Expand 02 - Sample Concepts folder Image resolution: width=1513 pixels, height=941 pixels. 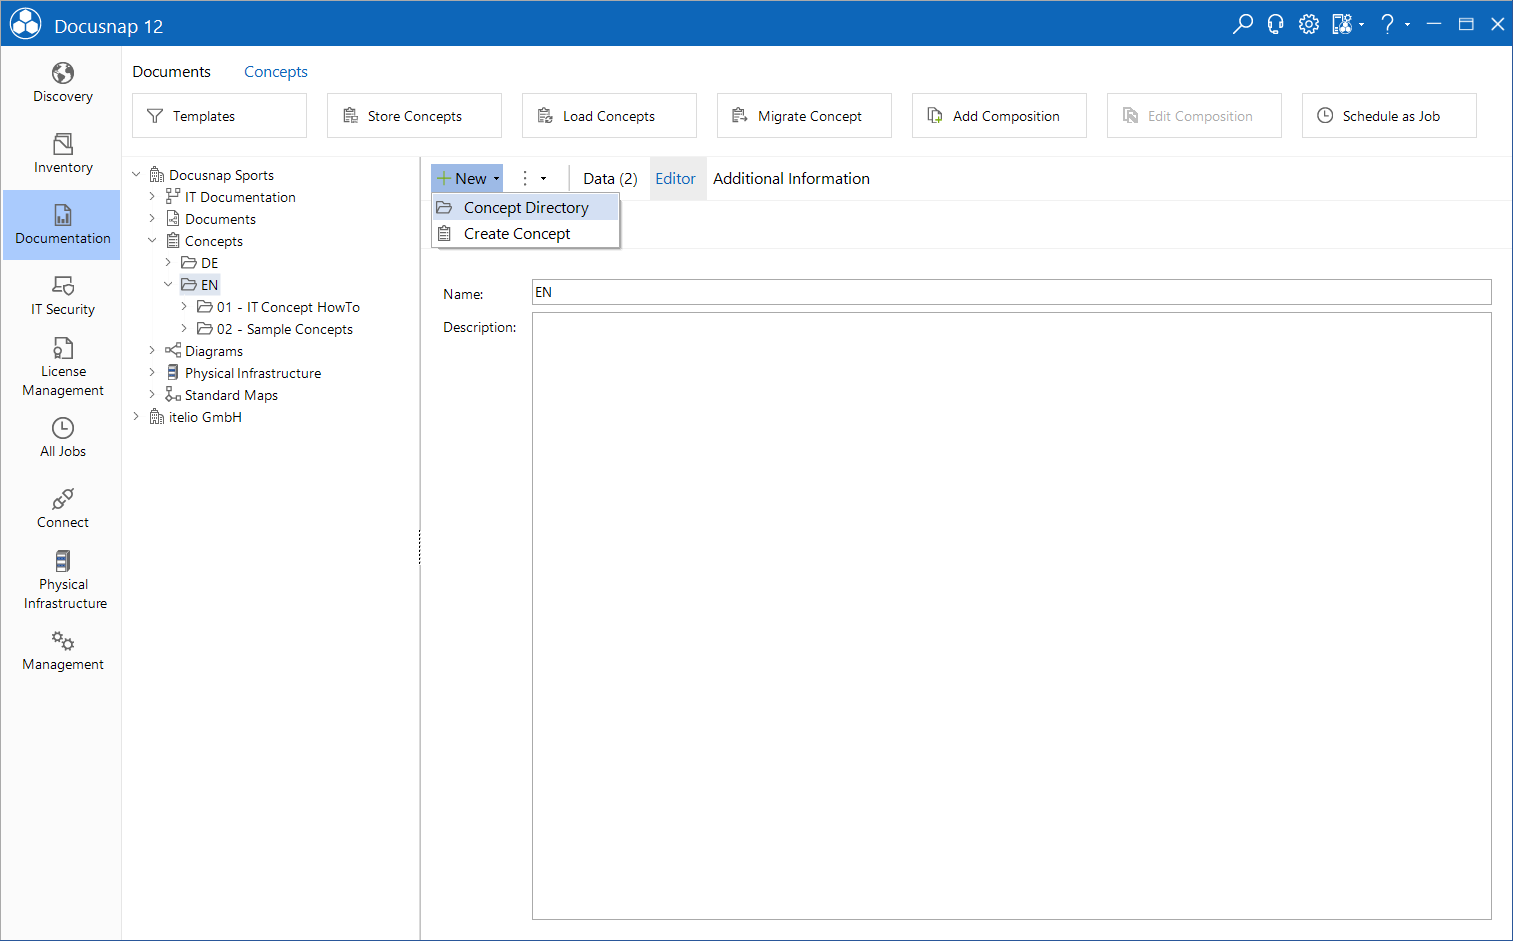[x=184, y=329]
